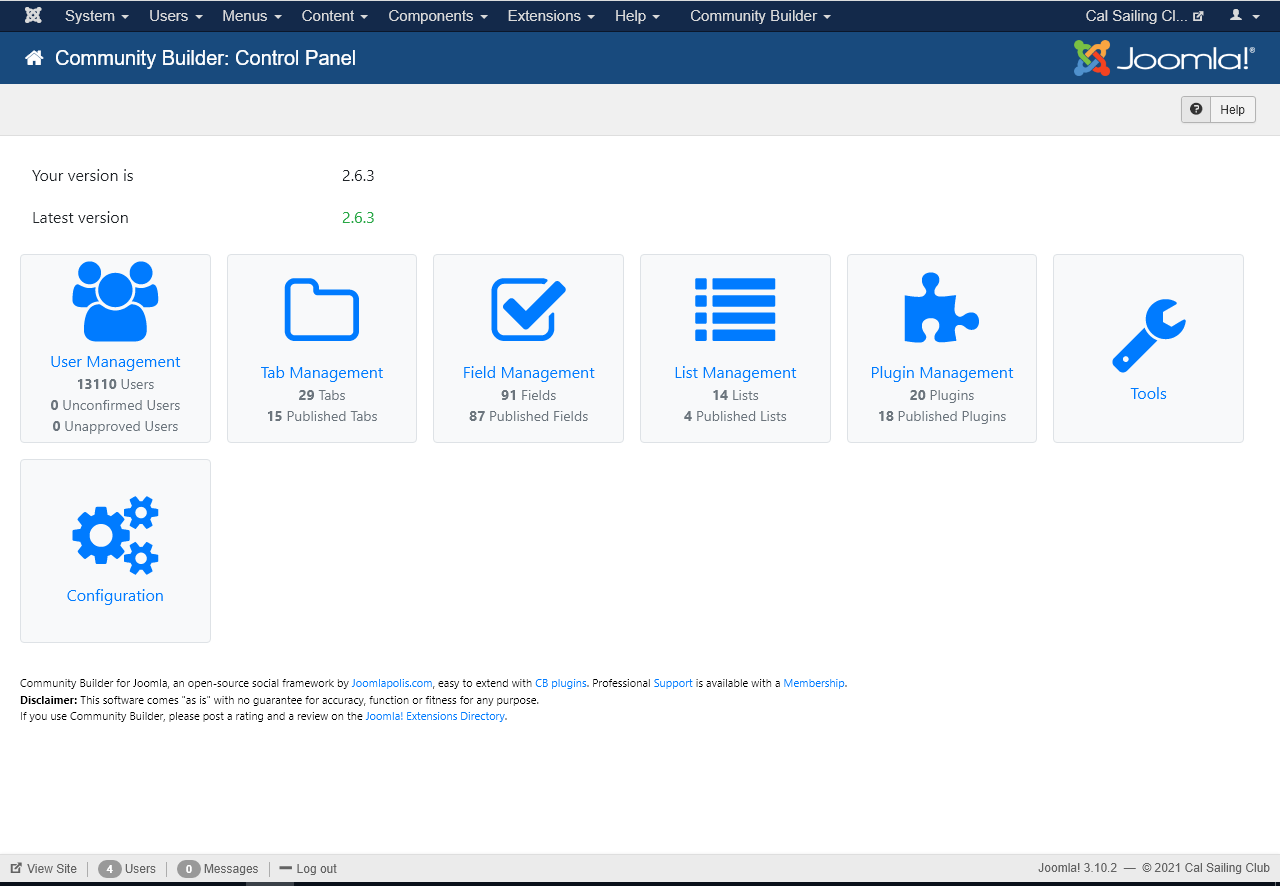The image size is (1280, 886).
Task: Open the Users dropdown menu
Action: [x=176, y=16]
